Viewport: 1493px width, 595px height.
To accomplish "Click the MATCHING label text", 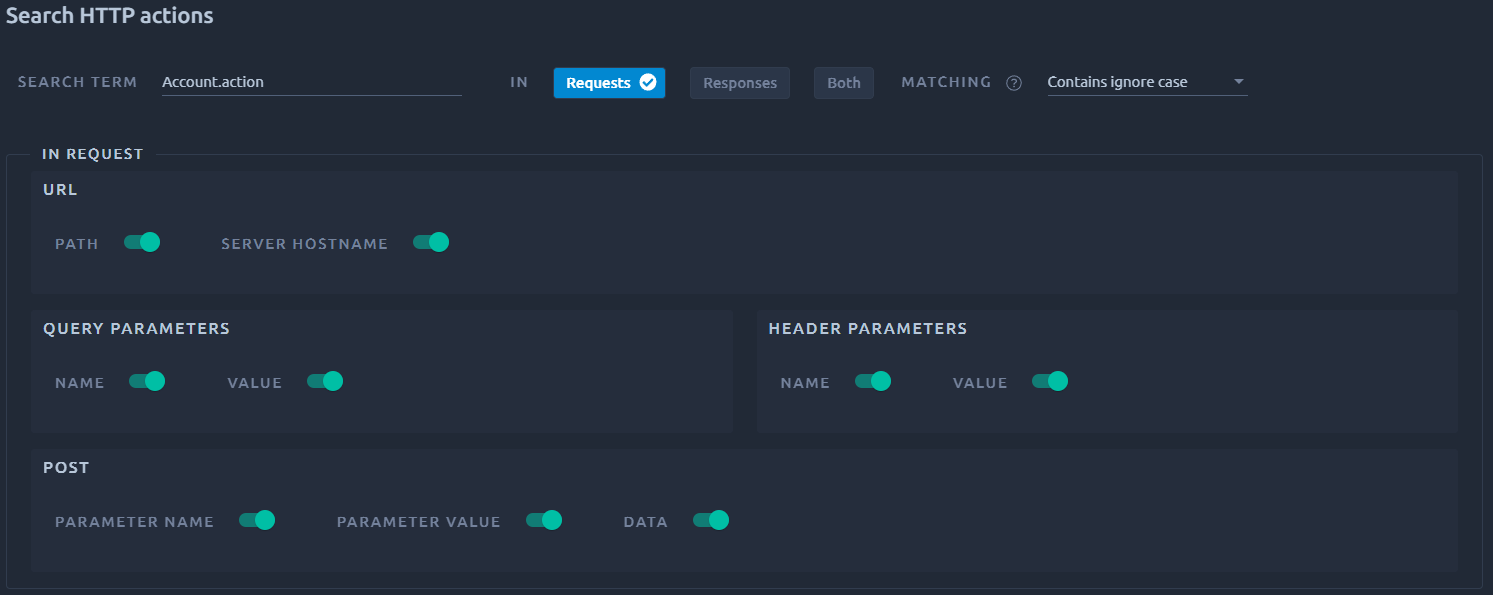I will coord(946,82).
